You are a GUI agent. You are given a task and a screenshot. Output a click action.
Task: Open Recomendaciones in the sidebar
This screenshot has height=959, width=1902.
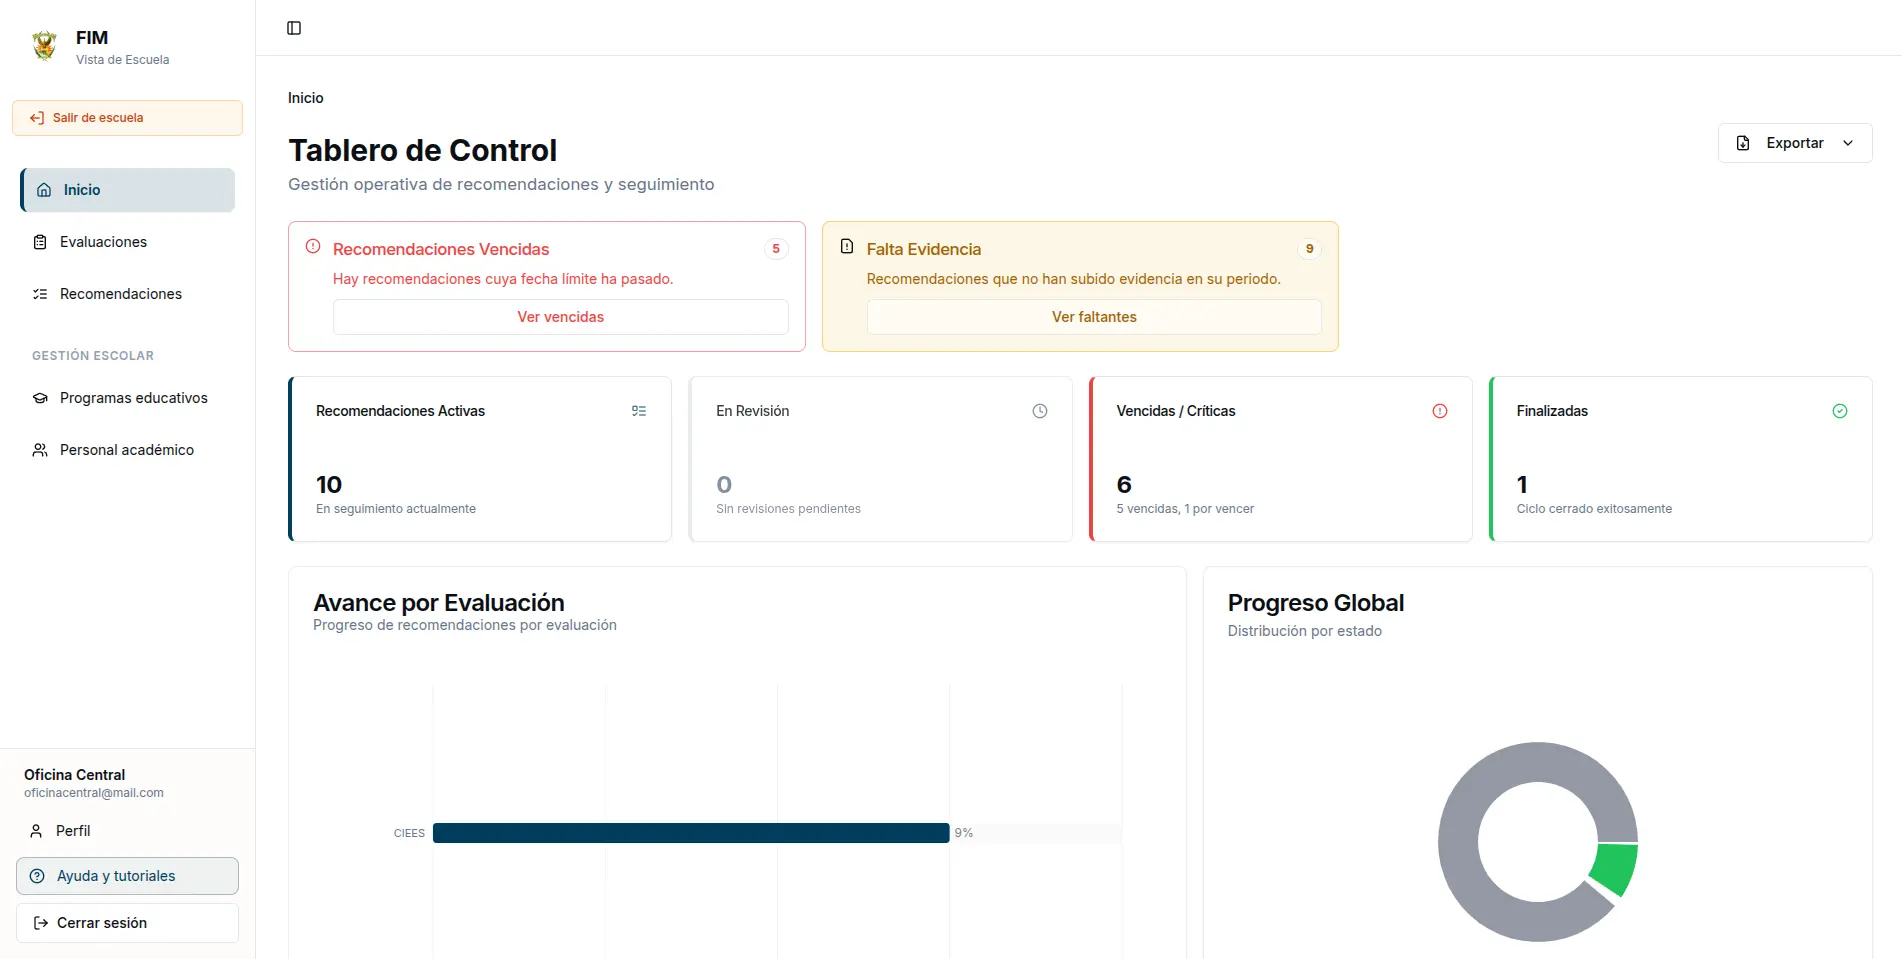pos(128,294)
